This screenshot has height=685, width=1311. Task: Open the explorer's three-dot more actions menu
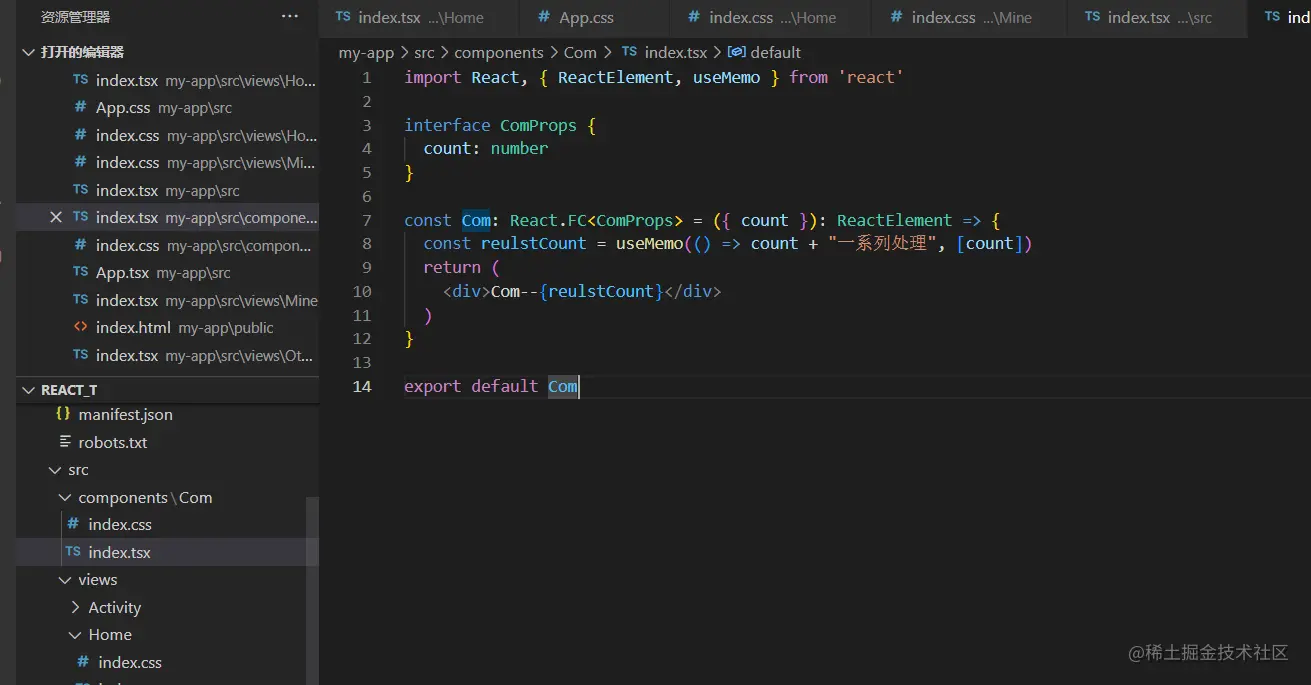tap(290, 17)
